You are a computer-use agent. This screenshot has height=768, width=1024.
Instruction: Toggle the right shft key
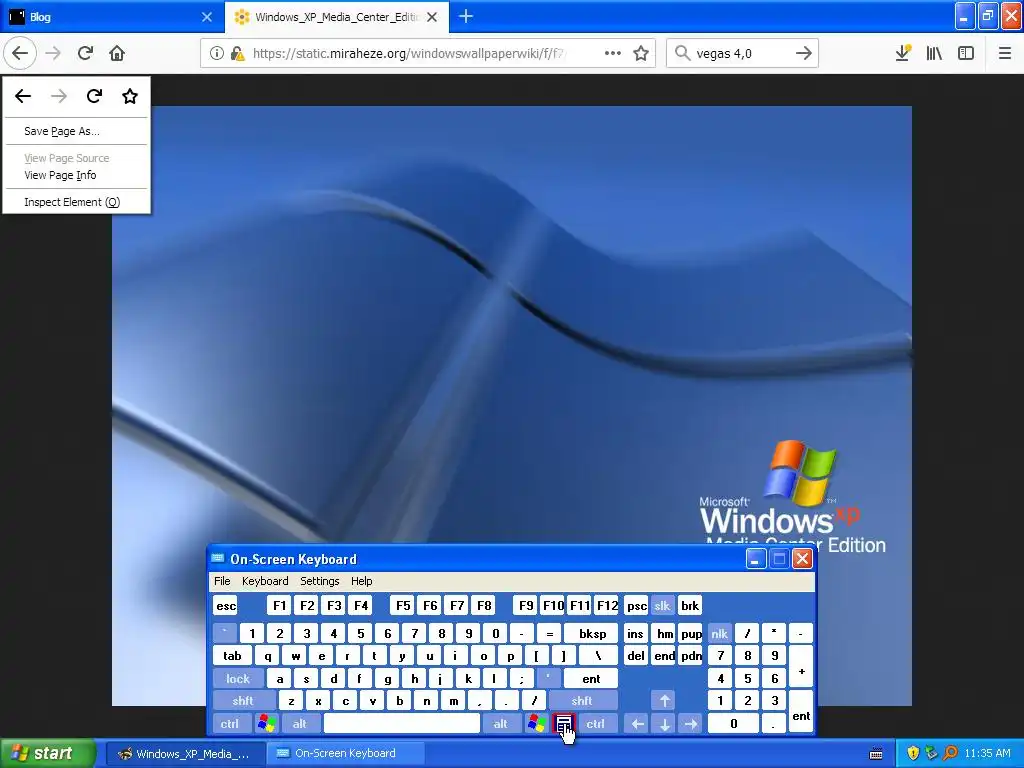click(582, 701)
